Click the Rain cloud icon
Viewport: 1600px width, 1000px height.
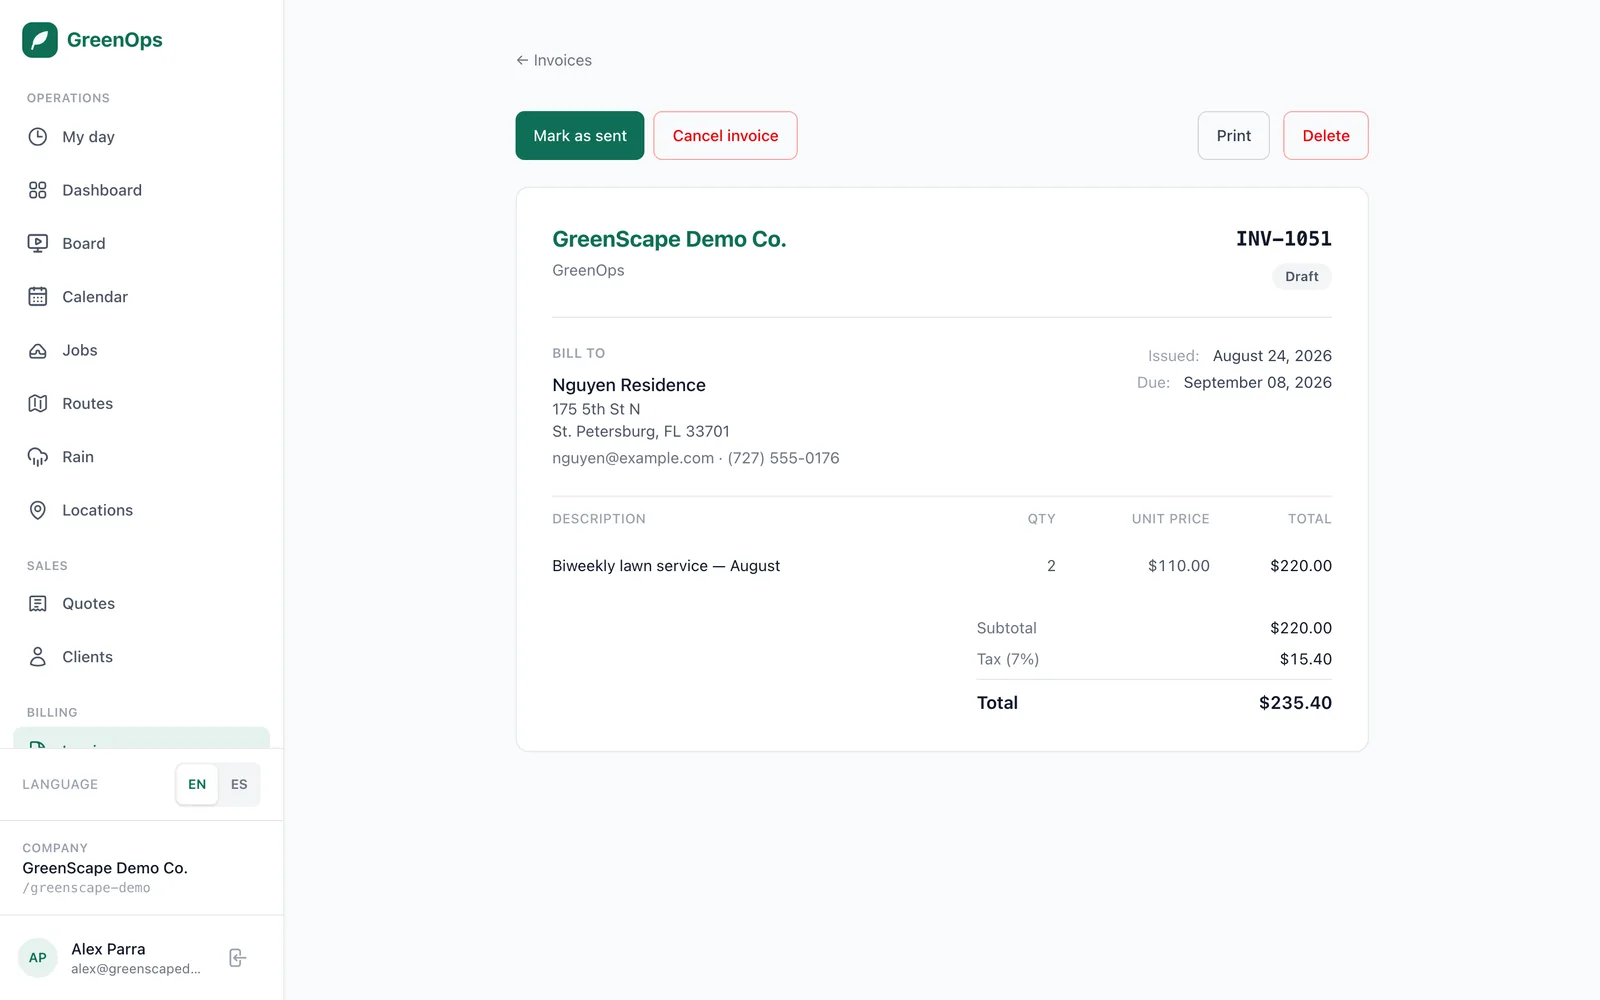38,457
